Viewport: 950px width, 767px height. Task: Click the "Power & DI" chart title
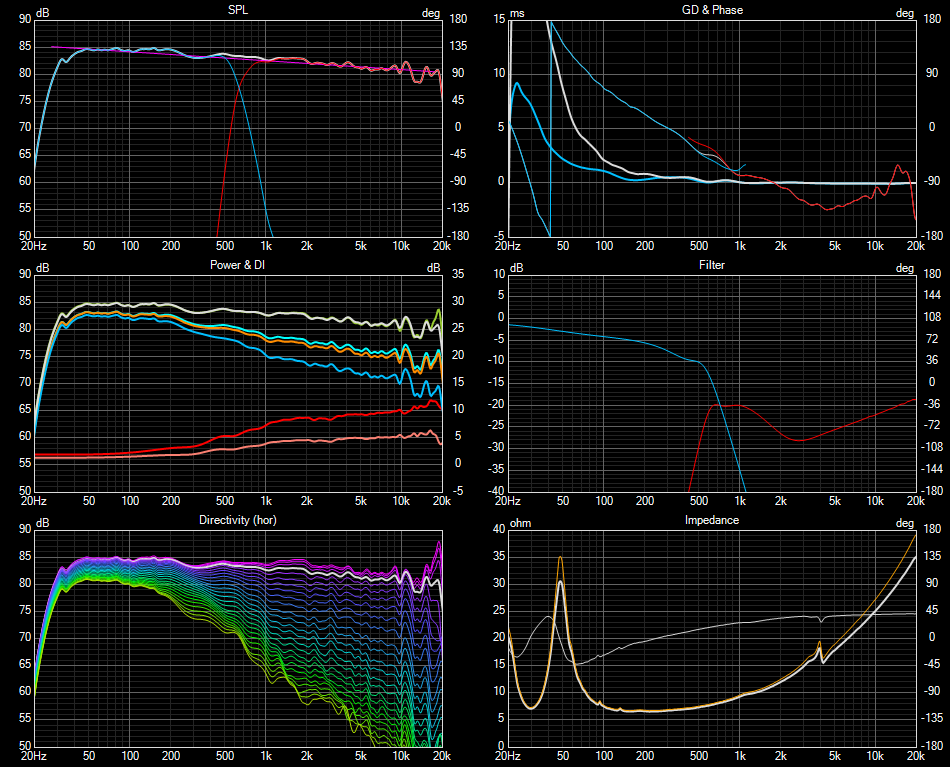(238, 265)
